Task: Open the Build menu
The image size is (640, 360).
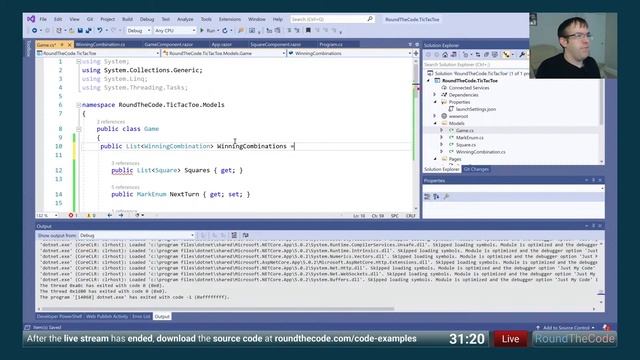Action: [127, 19]
